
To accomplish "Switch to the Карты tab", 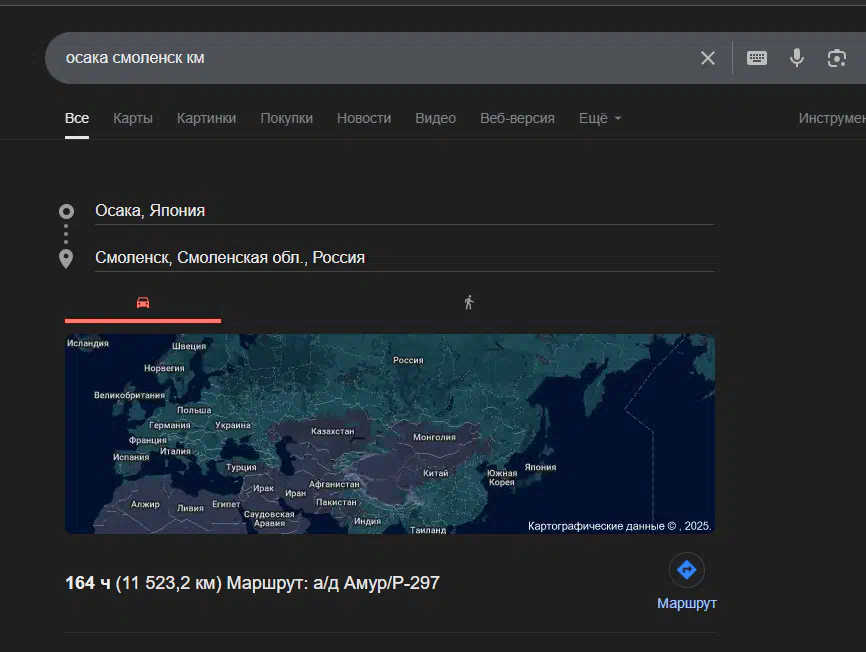I will click(x=133, y=118).
